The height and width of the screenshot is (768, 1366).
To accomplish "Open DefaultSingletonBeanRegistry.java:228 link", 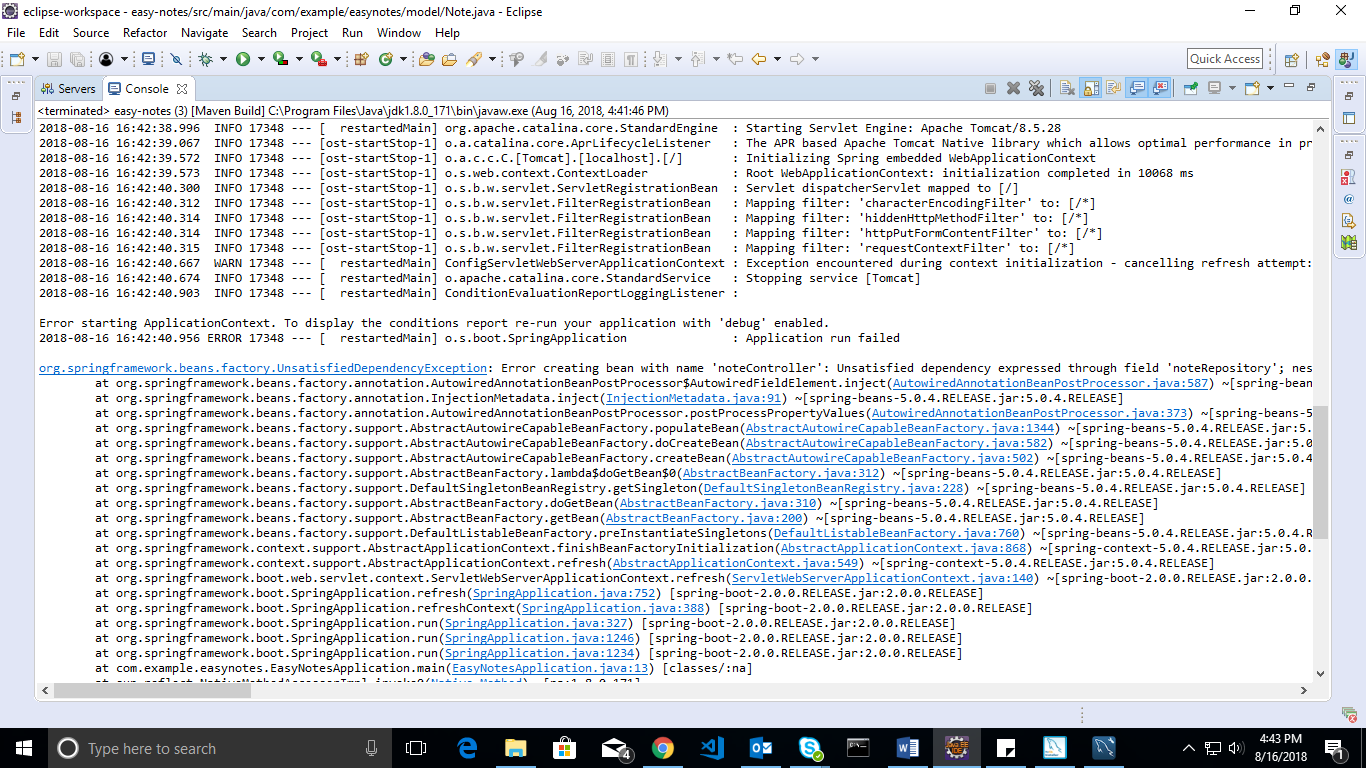I will pos(834,488).
